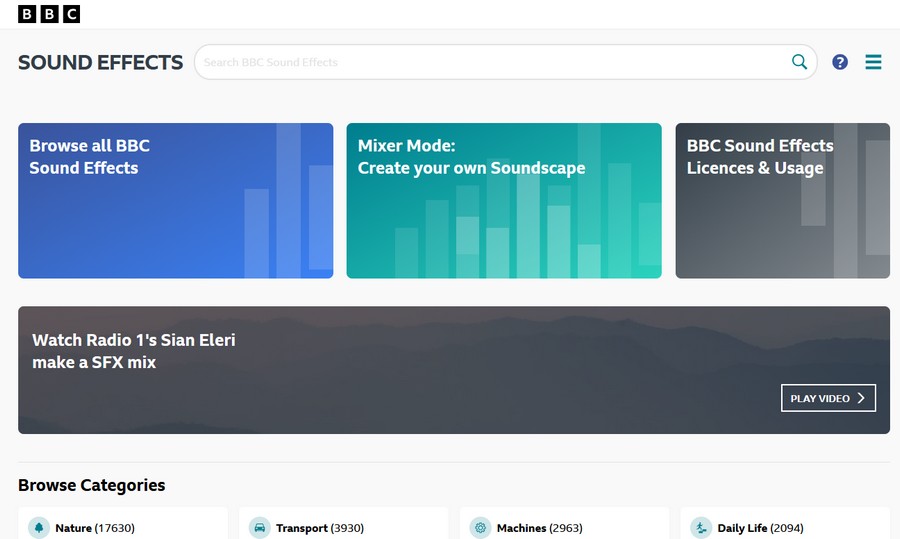This screenshot has height=539, width=900.
Task: Click the Sian Eleri SFX mix banner text
Action: [x=134, y=351]
